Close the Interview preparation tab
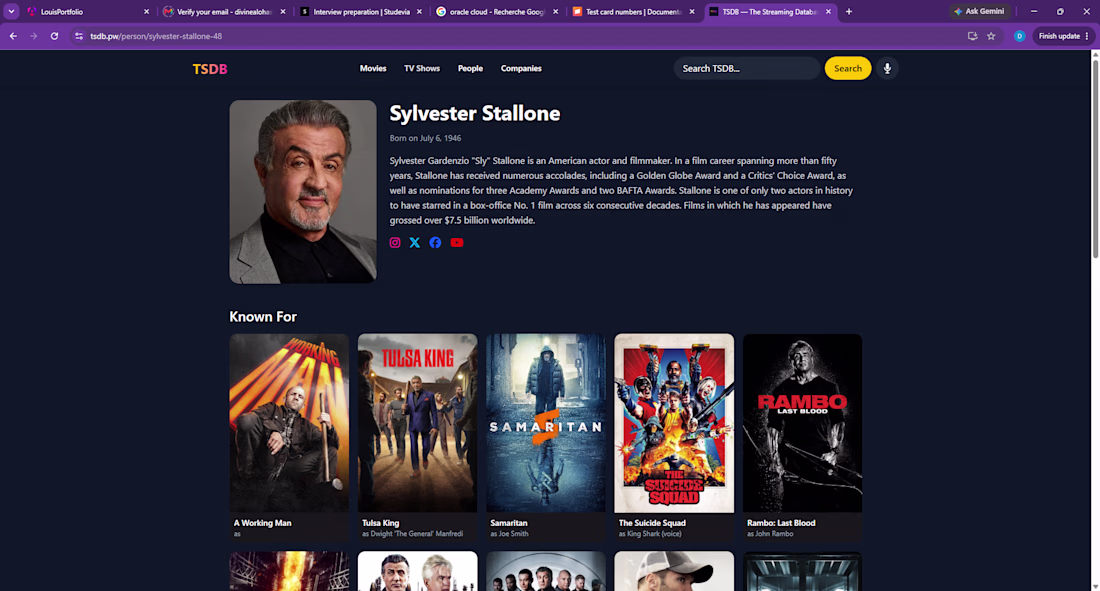This screenshot has width=1100, height=591. [x=419, y=11]
